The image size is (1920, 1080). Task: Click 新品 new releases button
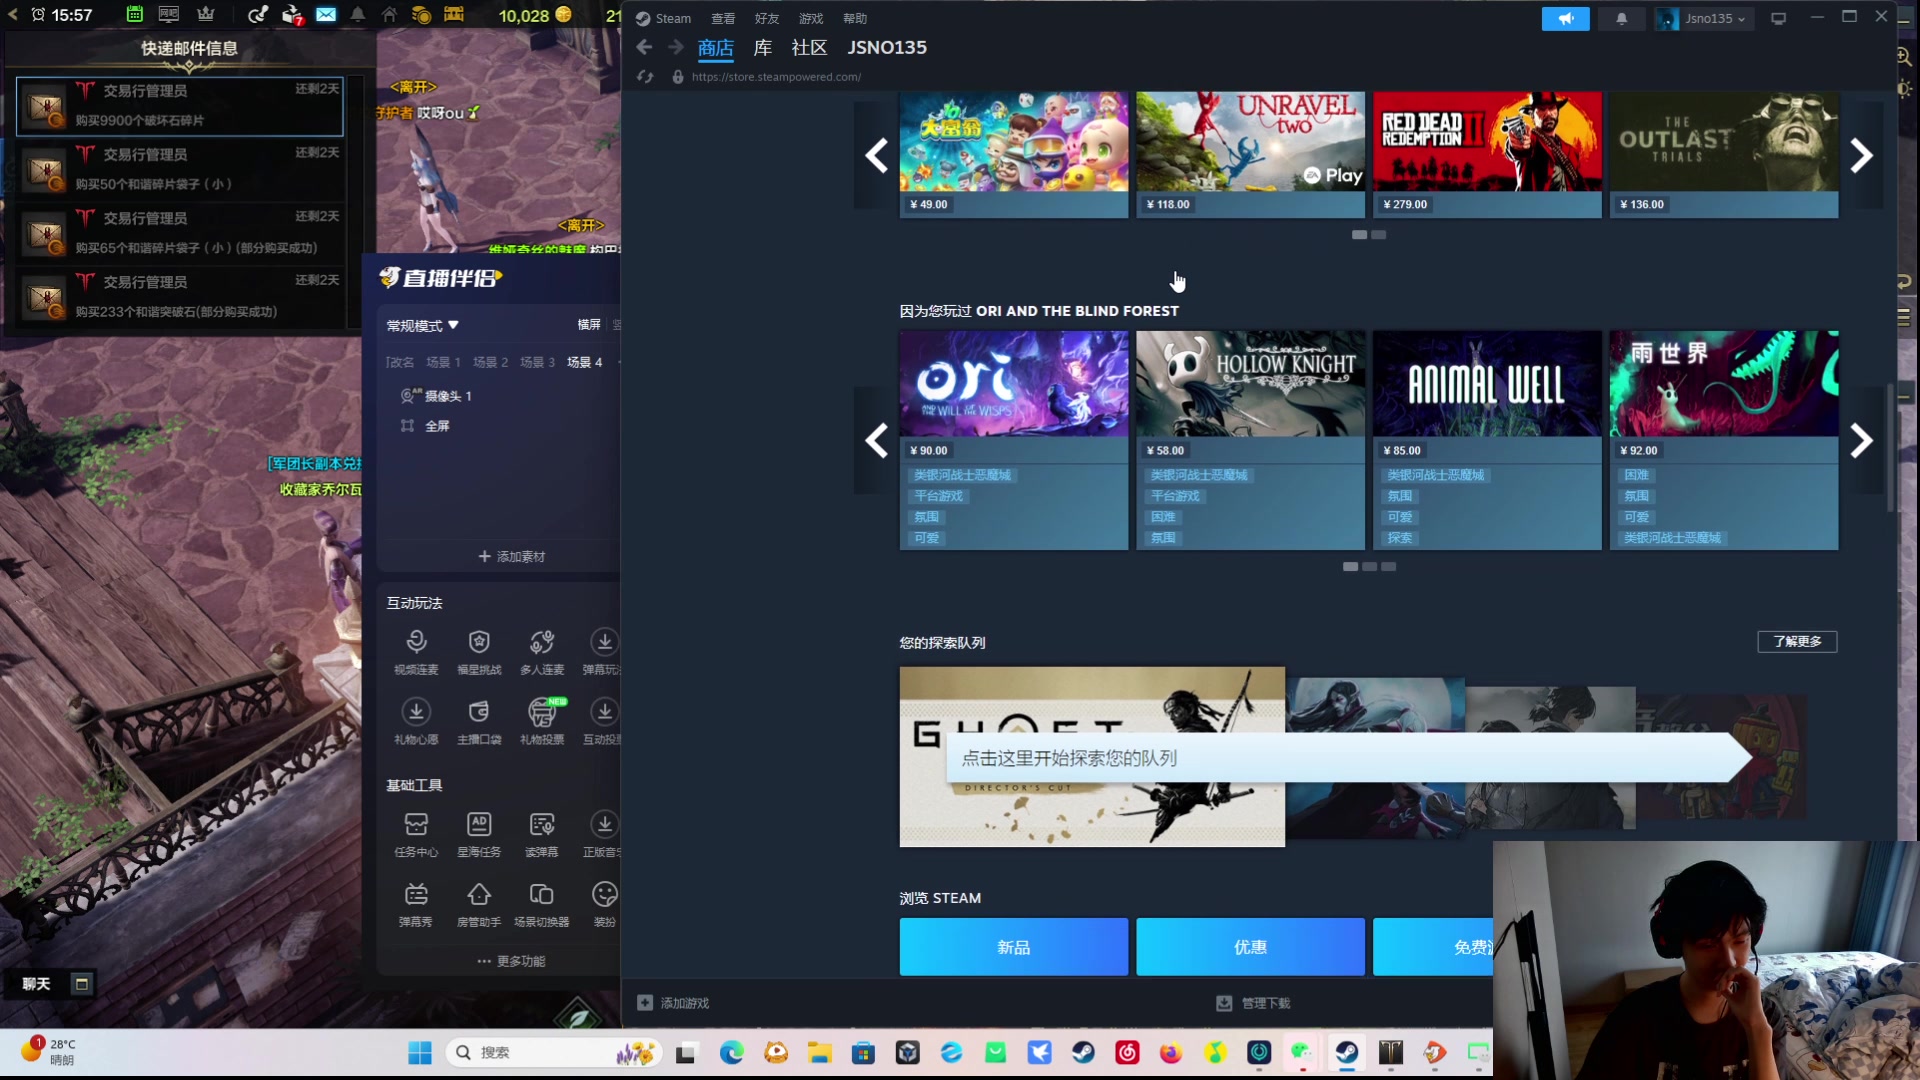click(1014, 946)
